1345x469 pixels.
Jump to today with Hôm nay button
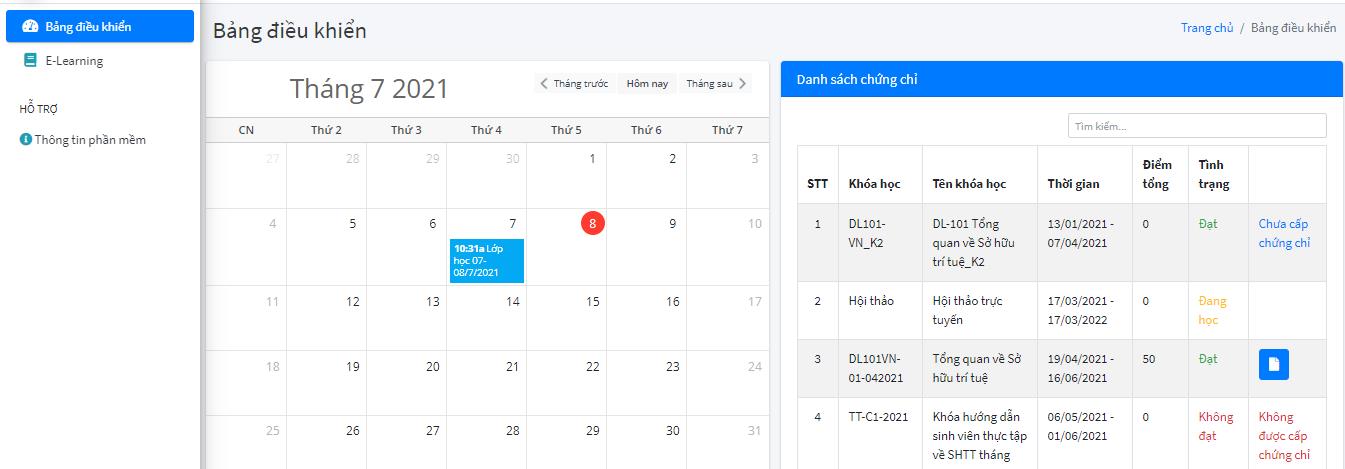point(647,84)
